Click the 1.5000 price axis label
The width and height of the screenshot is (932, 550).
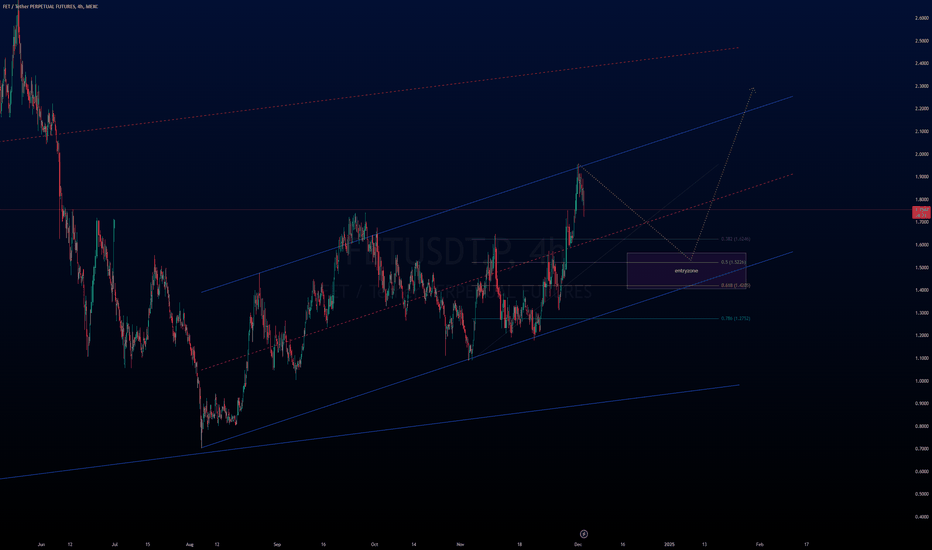(x=922, y=268)
